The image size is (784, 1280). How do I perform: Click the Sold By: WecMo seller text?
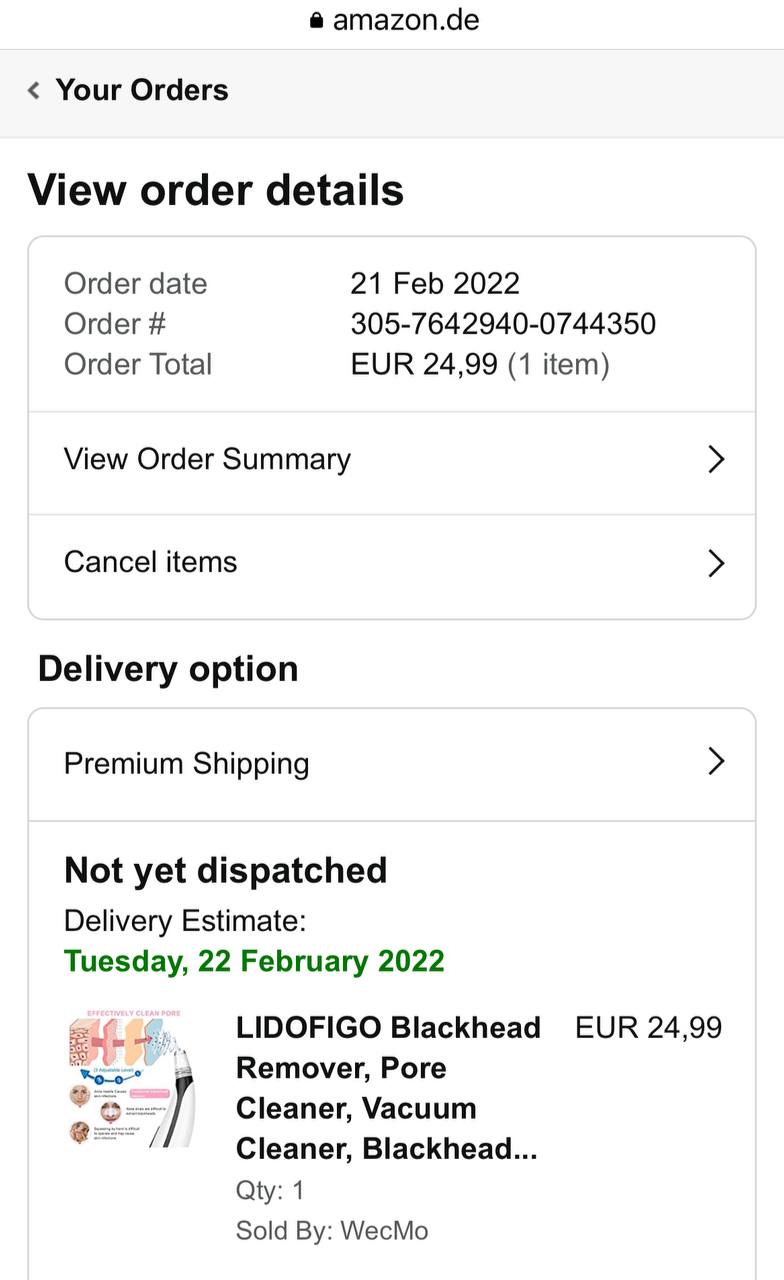(x=332, y=1230)
